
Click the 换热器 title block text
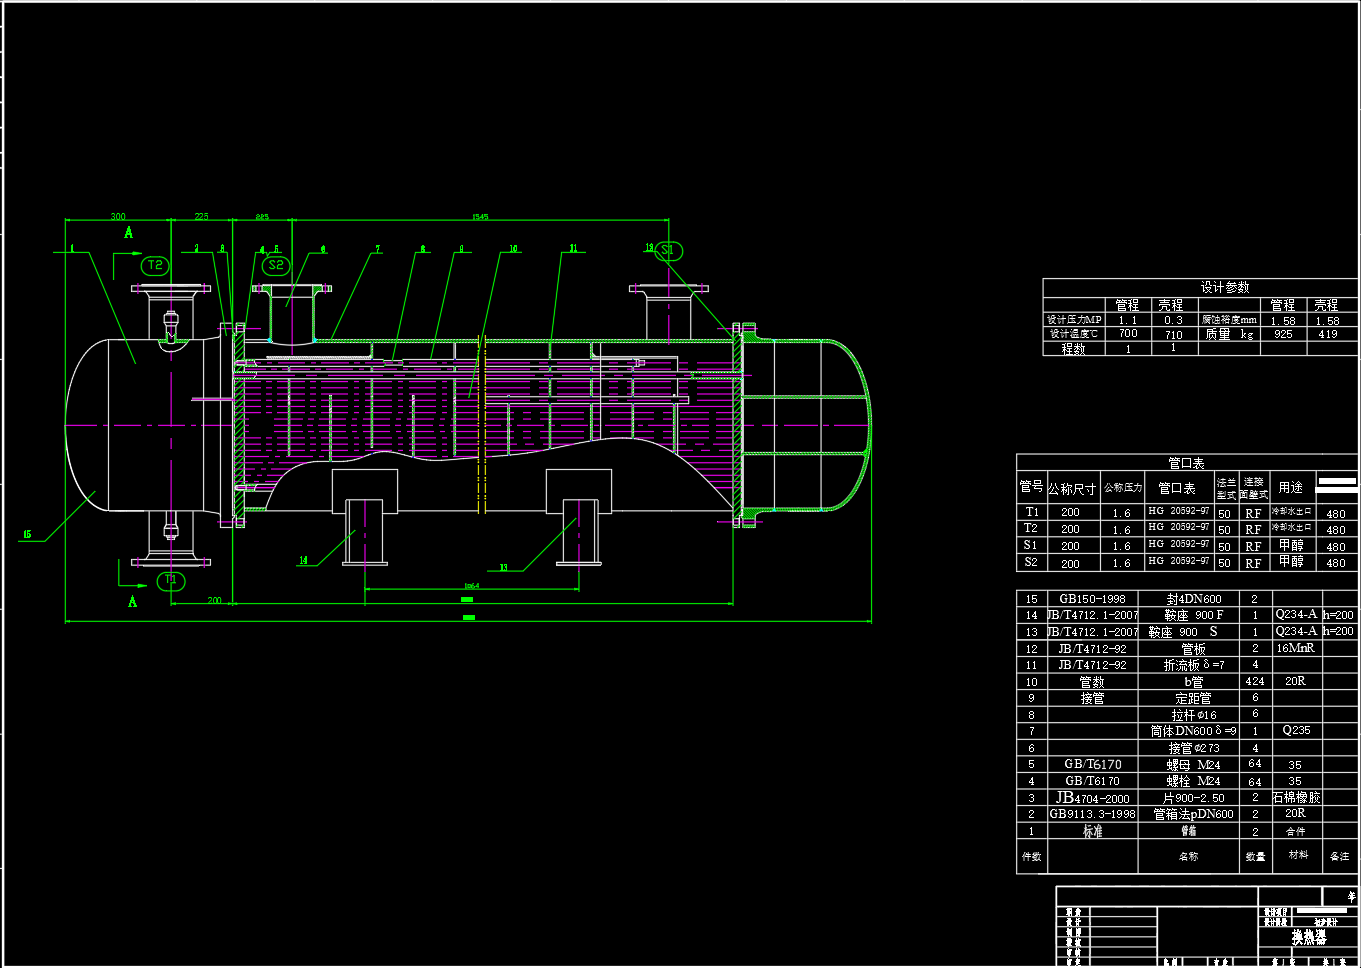tap(1308, 937)
